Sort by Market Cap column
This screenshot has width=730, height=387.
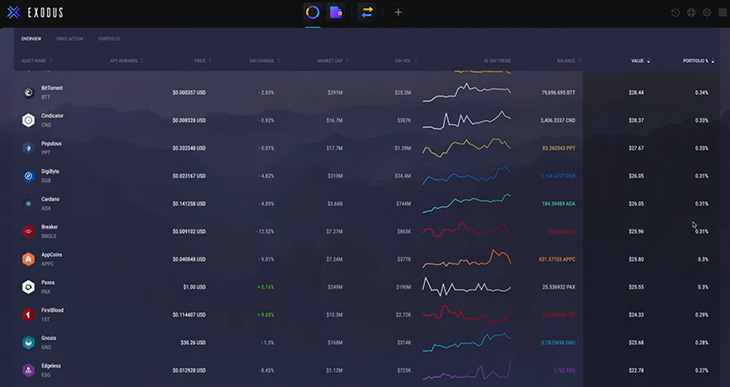333,61
